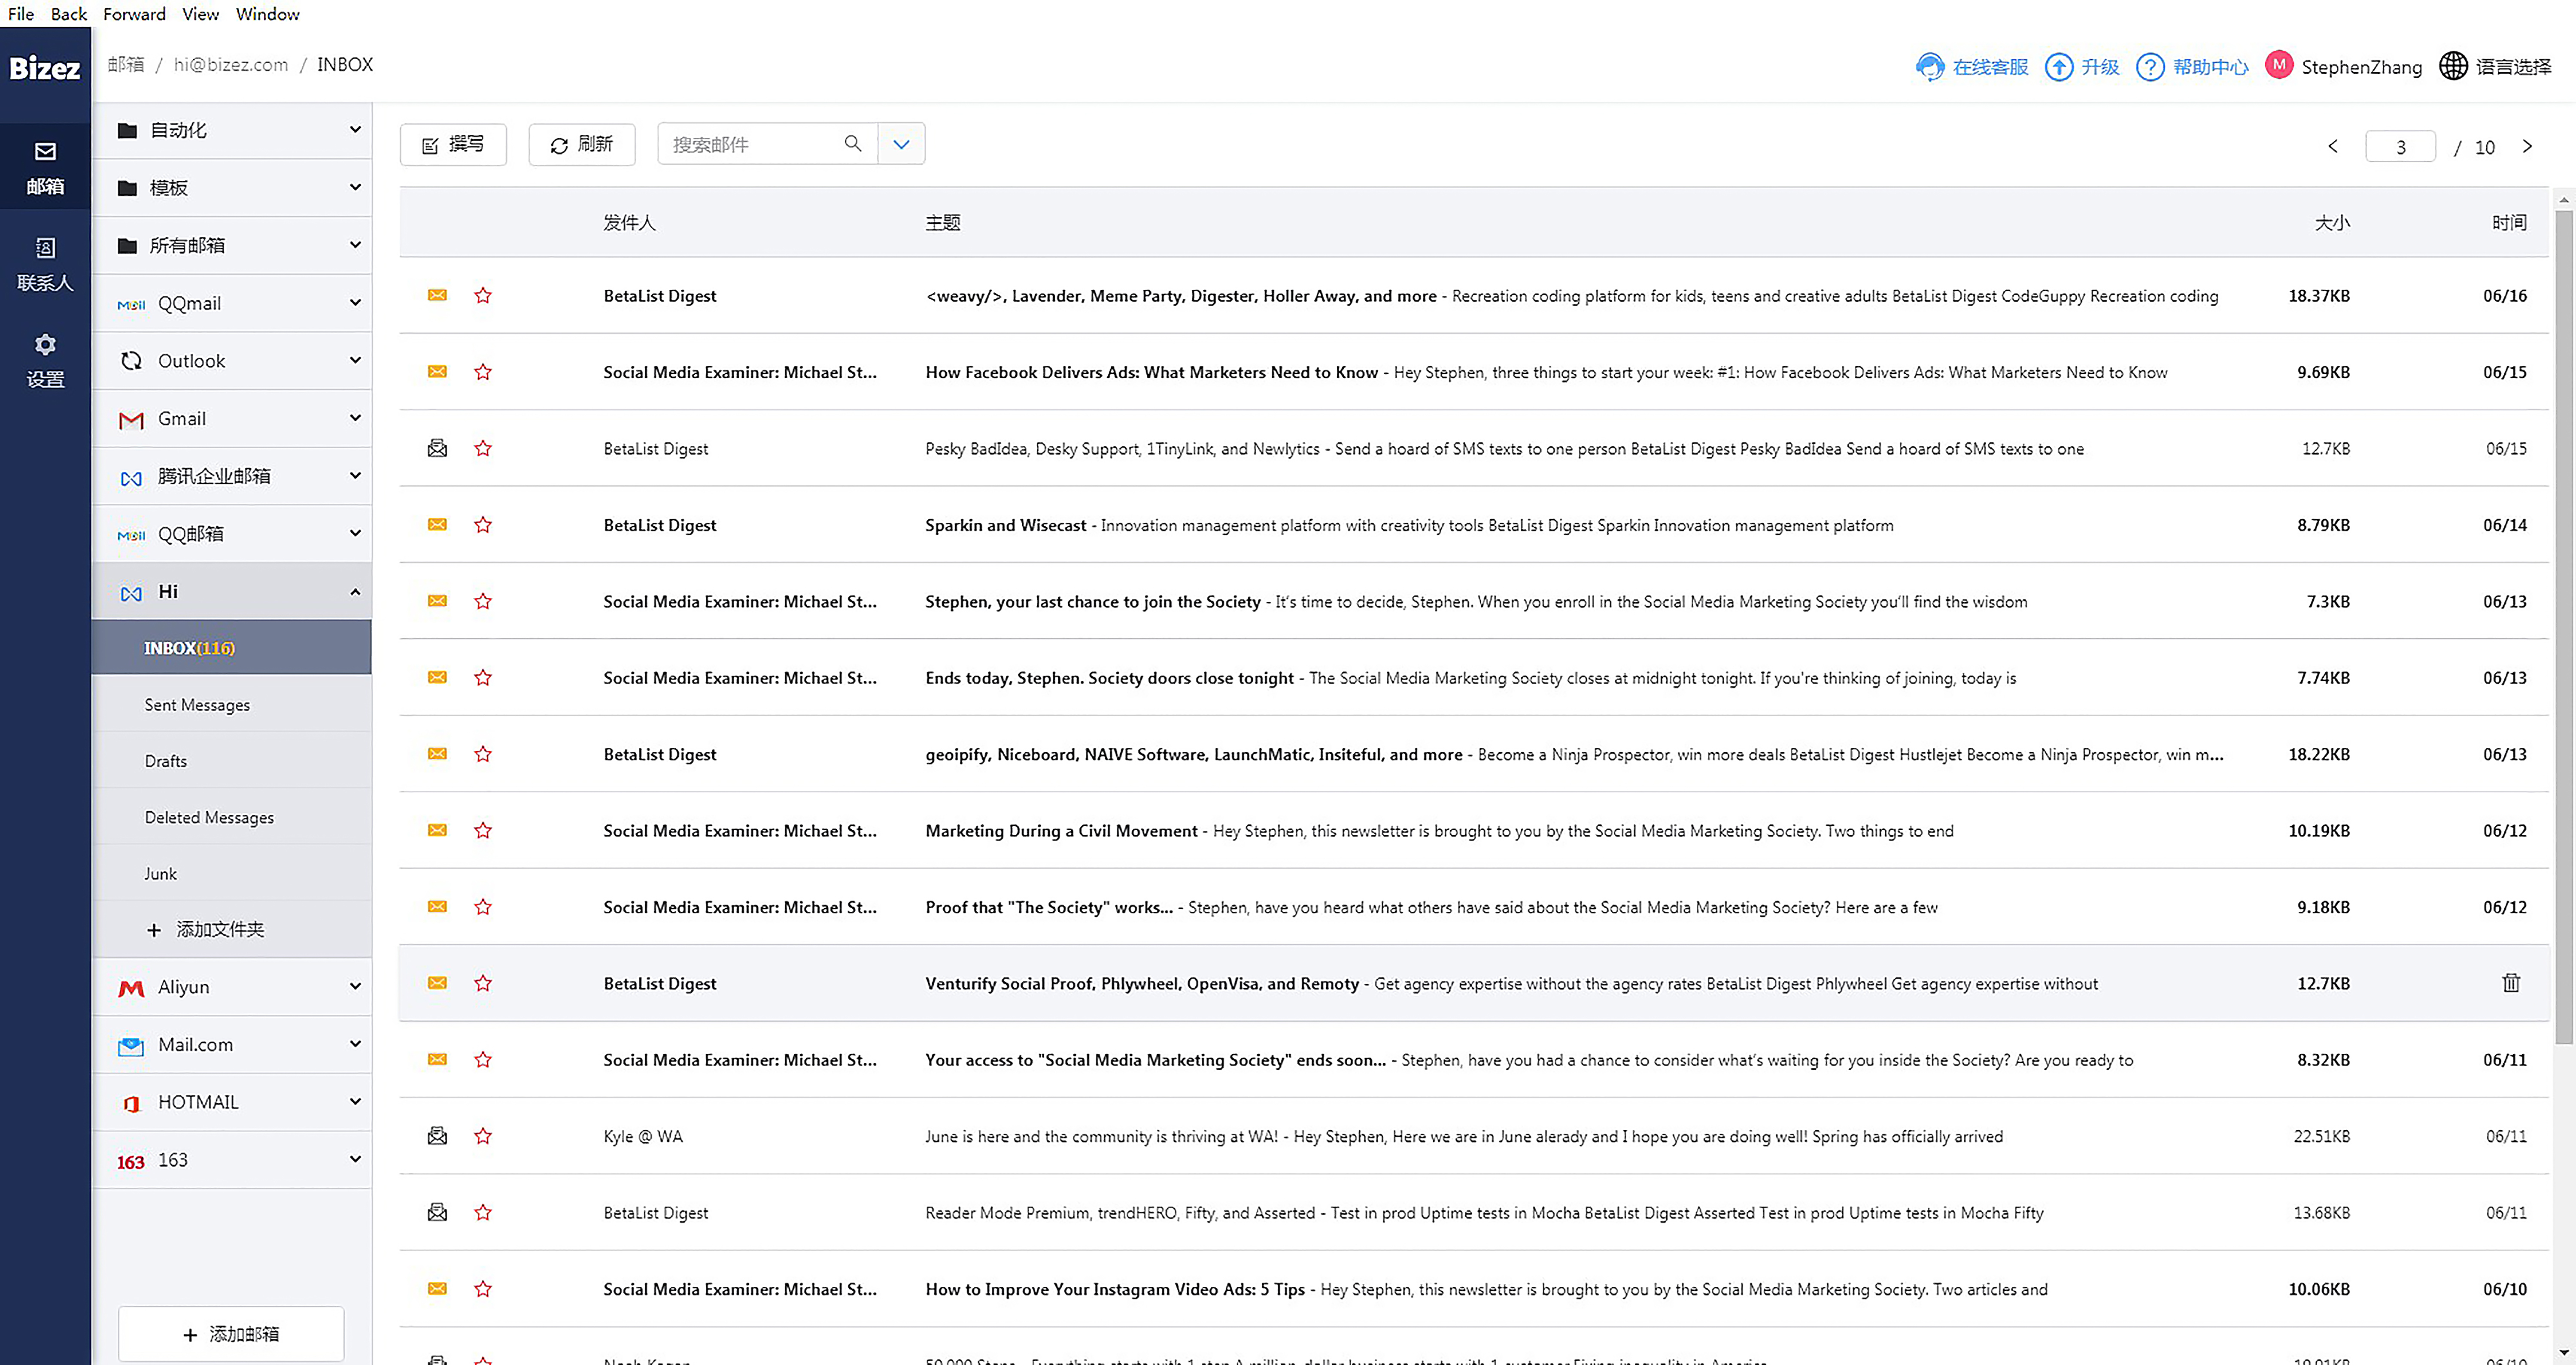Click the page number input field
Screen dimensions: 2576x1365
[2400, 147]
